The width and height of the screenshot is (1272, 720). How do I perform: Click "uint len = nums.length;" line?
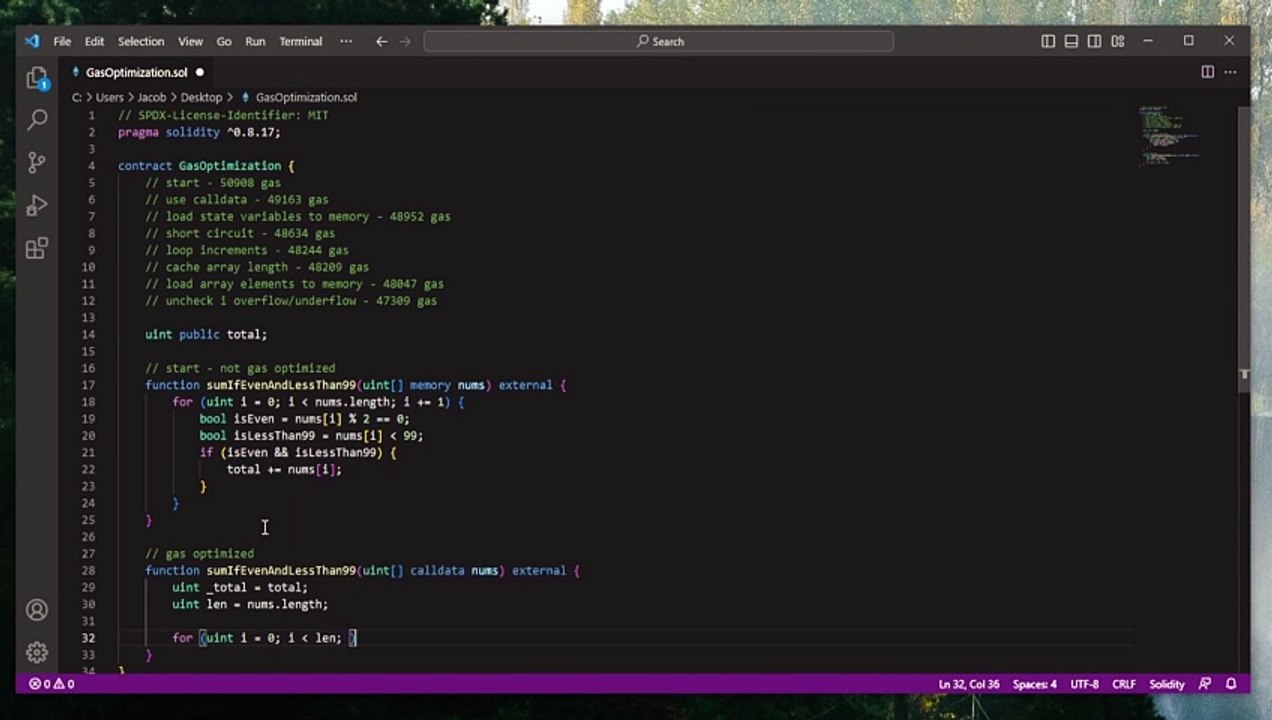[x=250, y=604]
